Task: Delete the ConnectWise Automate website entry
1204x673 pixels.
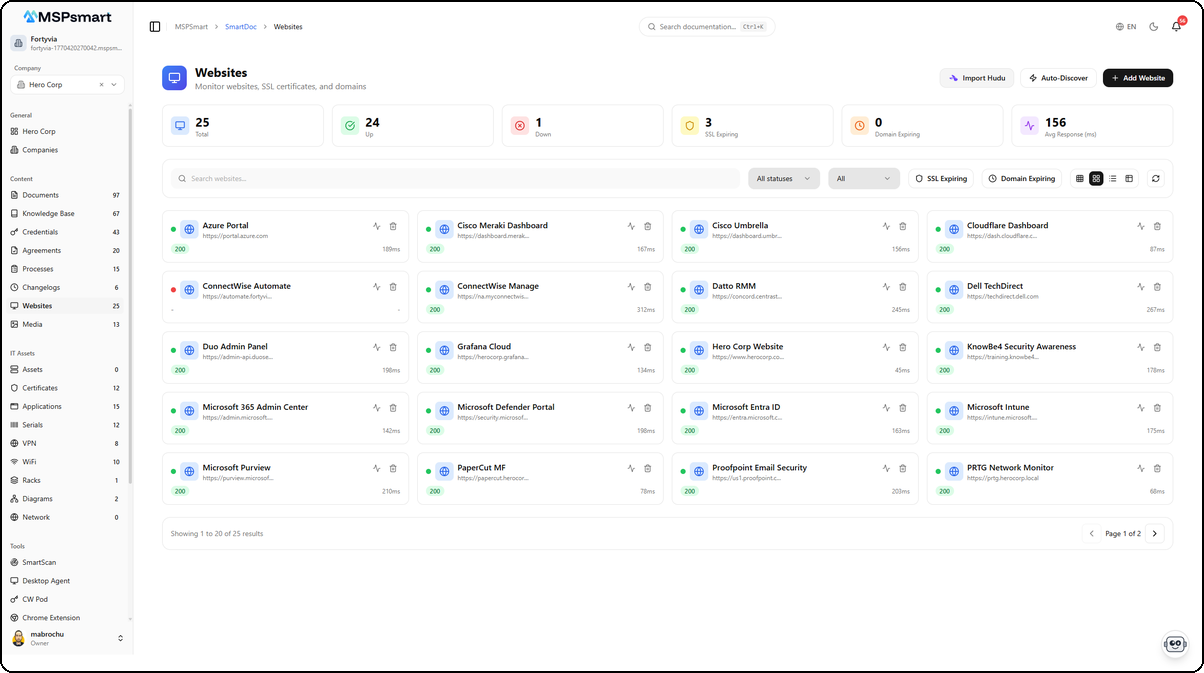Action: tap(392, 286)
